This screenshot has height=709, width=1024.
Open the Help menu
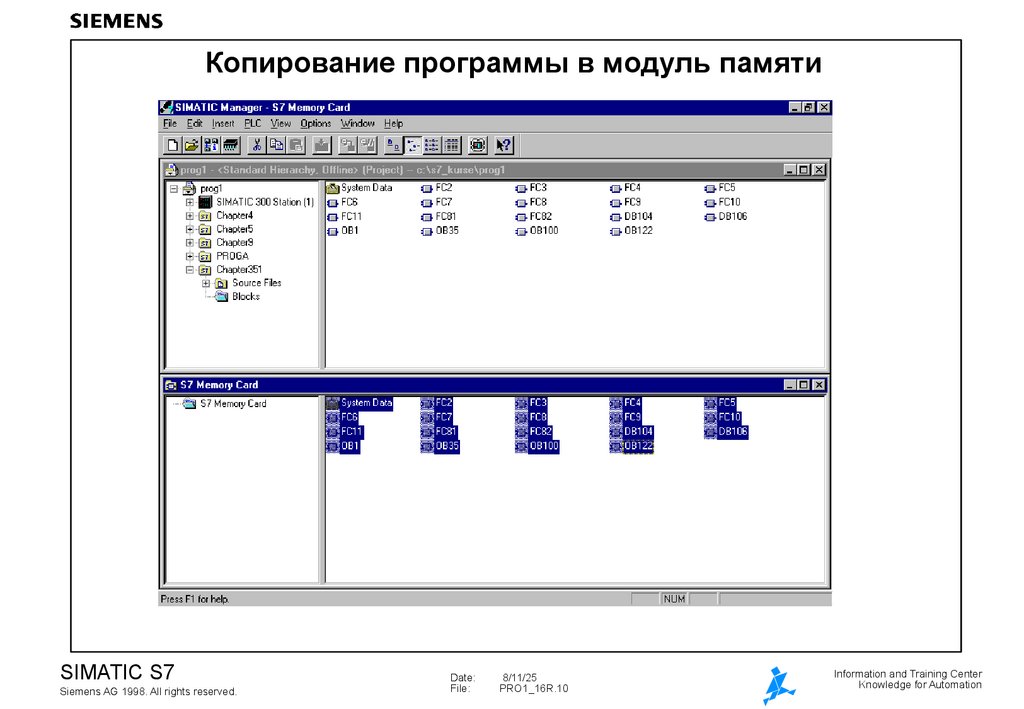[x=393, y=123]
